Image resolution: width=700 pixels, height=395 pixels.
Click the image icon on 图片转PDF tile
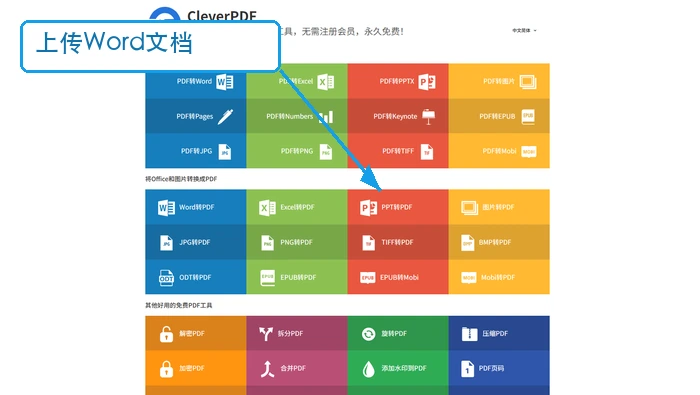click(x=470, y=208)
